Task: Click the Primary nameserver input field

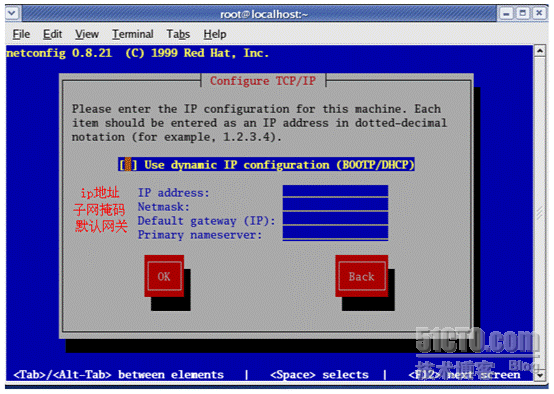Action: (x=335, y=233)
